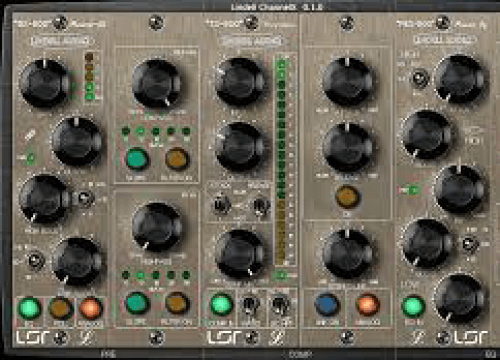Select the PRE section tab
The height and width of the screenshot is (360, 500).
(x=107, y=354)
